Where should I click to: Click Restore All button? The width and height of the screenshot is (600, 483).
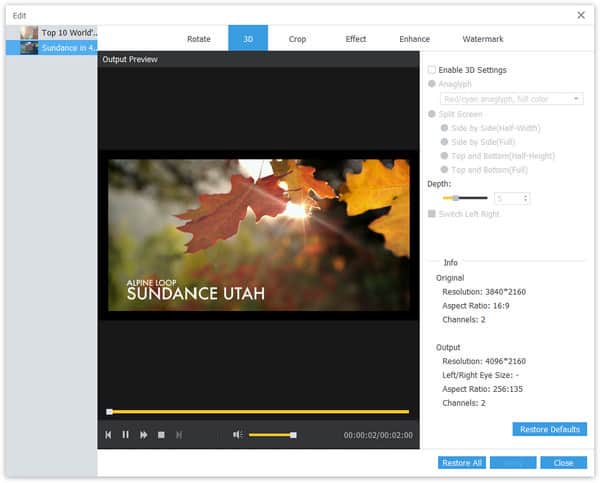point(462,462)
